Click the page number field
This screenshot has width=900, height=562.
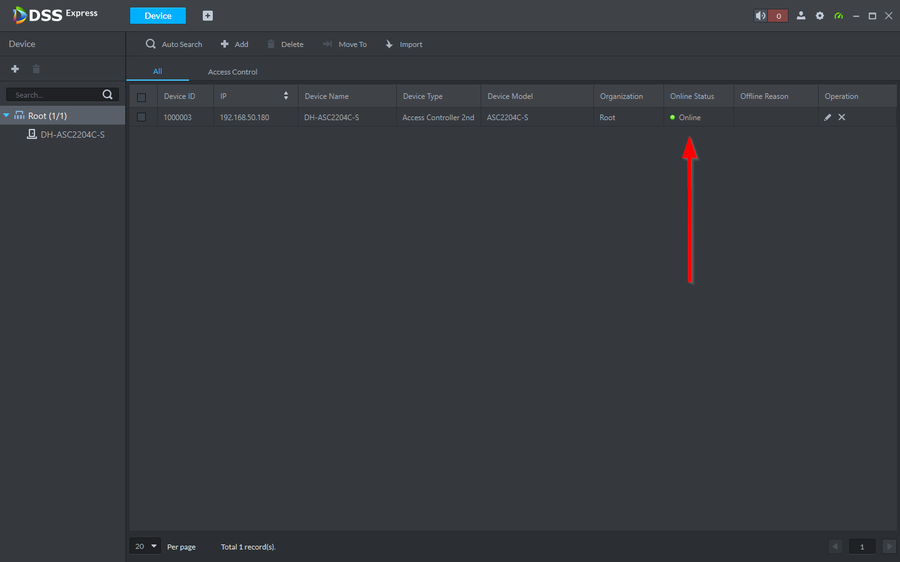point(862,547)
